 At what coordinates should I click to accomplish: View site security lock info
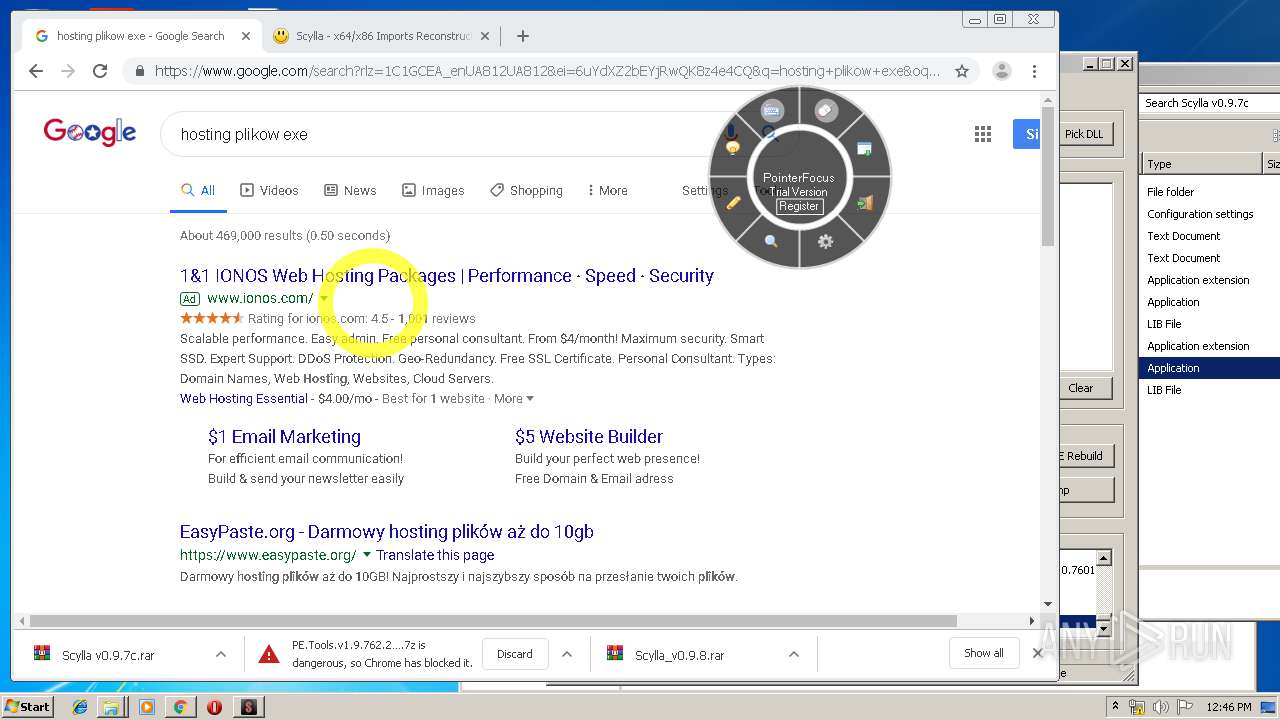coord(140,71)
